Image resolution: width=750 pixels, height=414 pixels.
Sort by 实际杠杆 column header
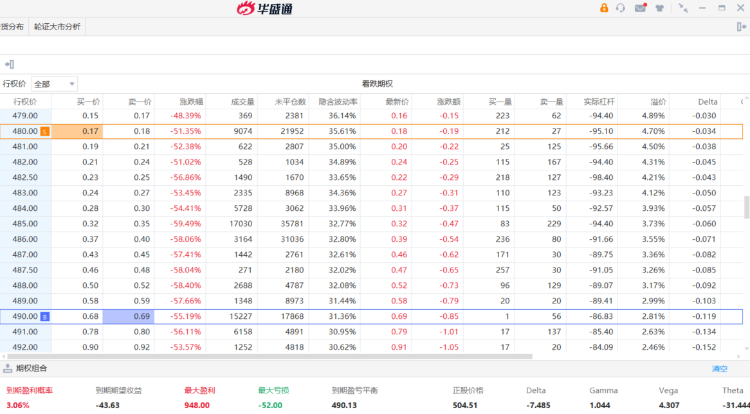[599, 101]
